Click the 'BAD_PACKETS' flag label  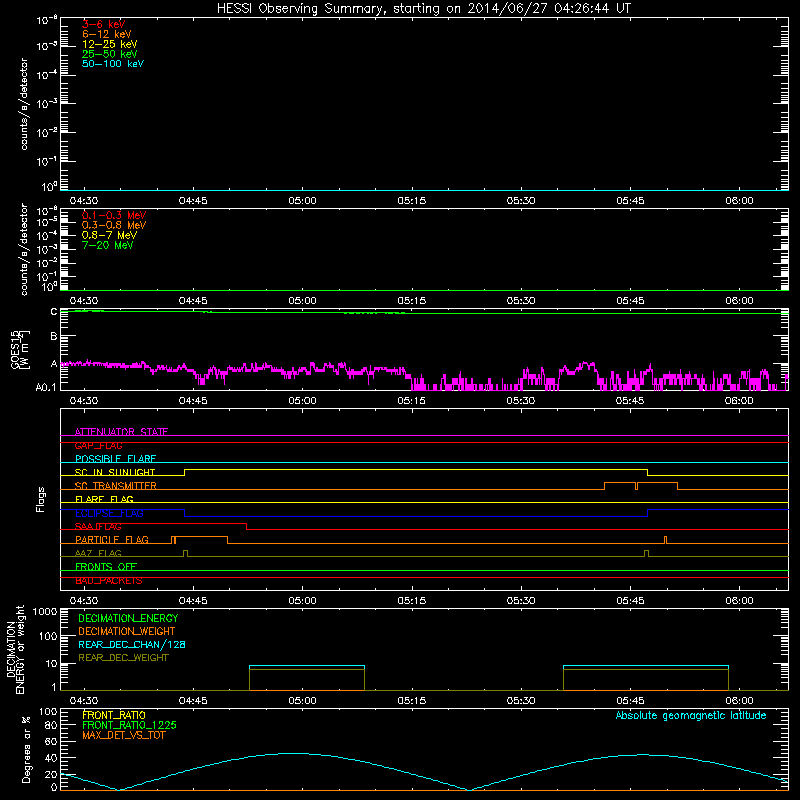[x=109, y=581]
